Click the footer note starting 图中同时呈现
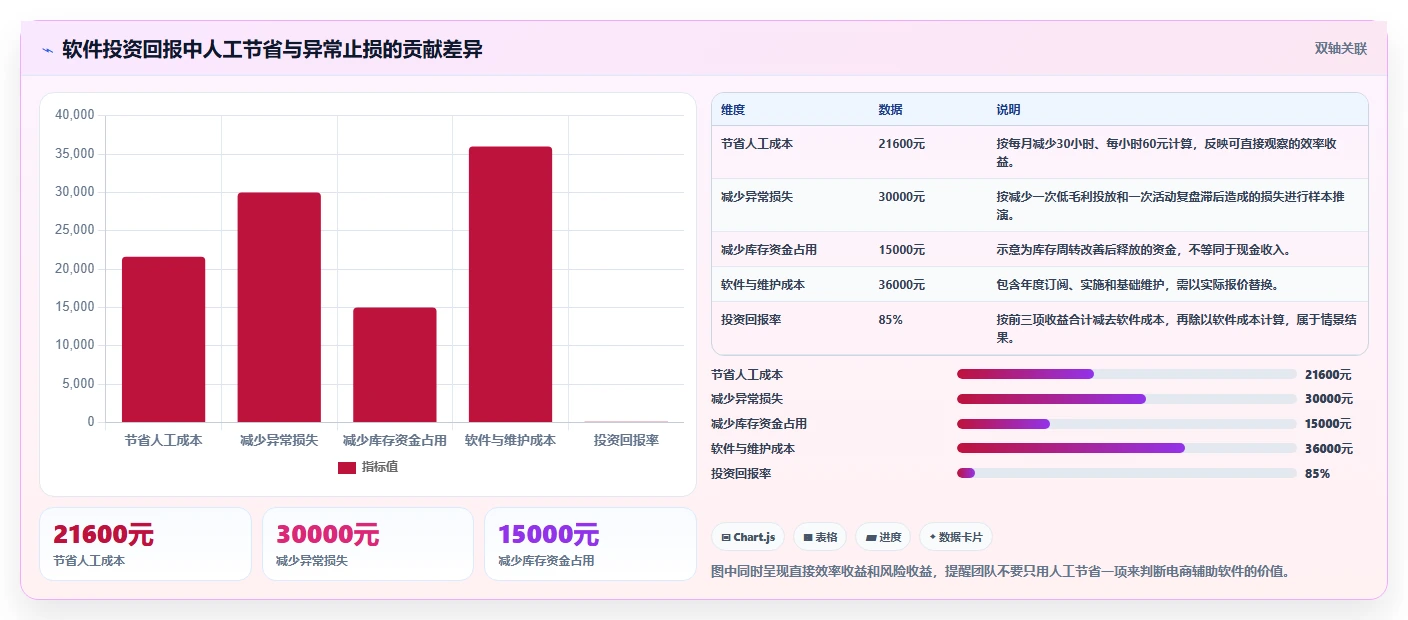This screenshot has width=1408, height=620. click(1000, 572)
